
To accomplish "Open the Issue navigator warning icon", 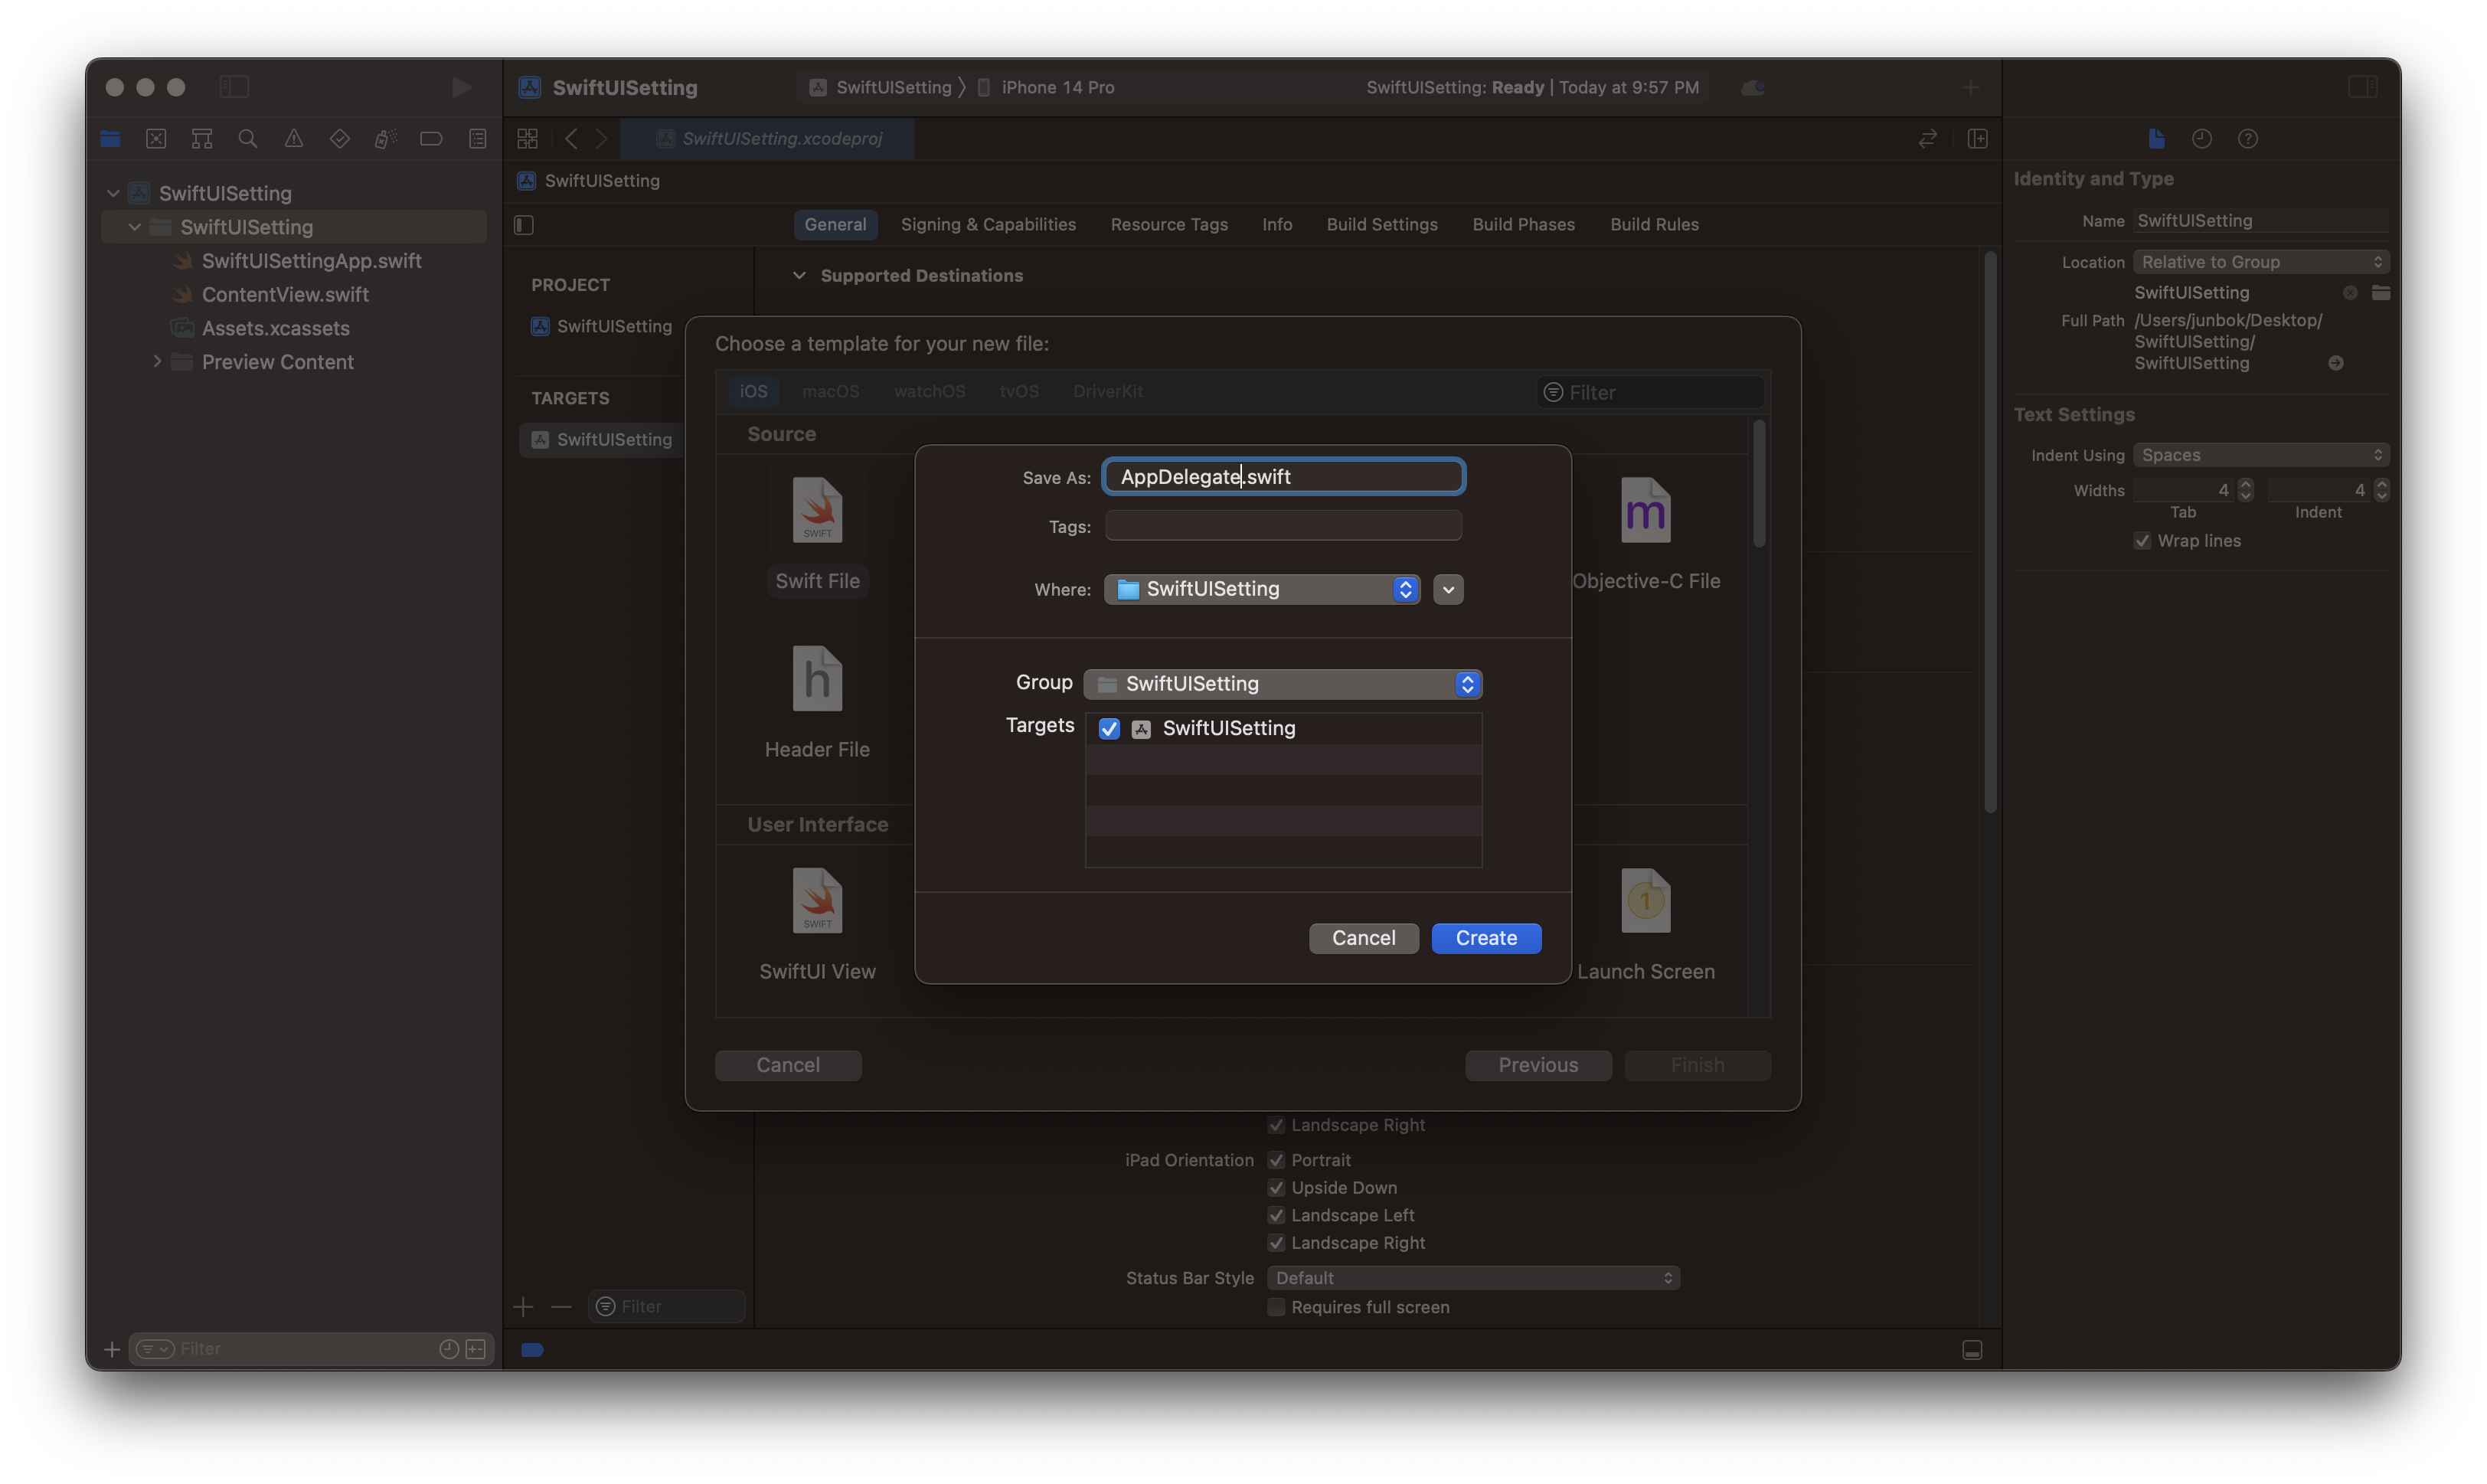I will 294,139.
